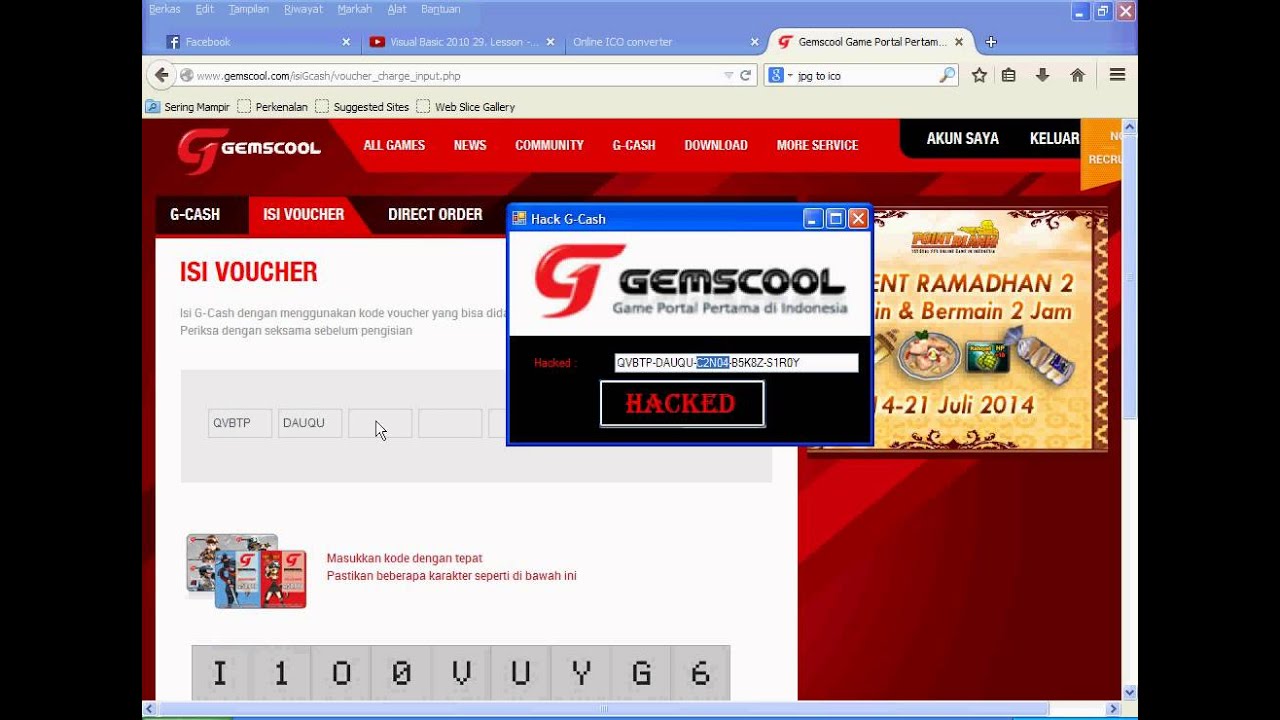Open the MORE SERVICE navigation link
Viewport: 1280px width, 720px height.
coord(817,145)
